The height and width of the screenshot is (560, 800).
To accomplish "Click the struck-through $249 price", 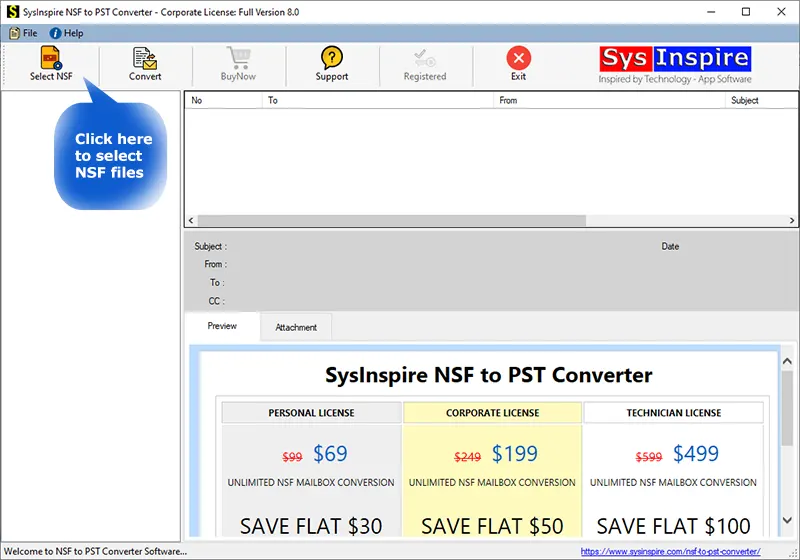I will 467,457.
